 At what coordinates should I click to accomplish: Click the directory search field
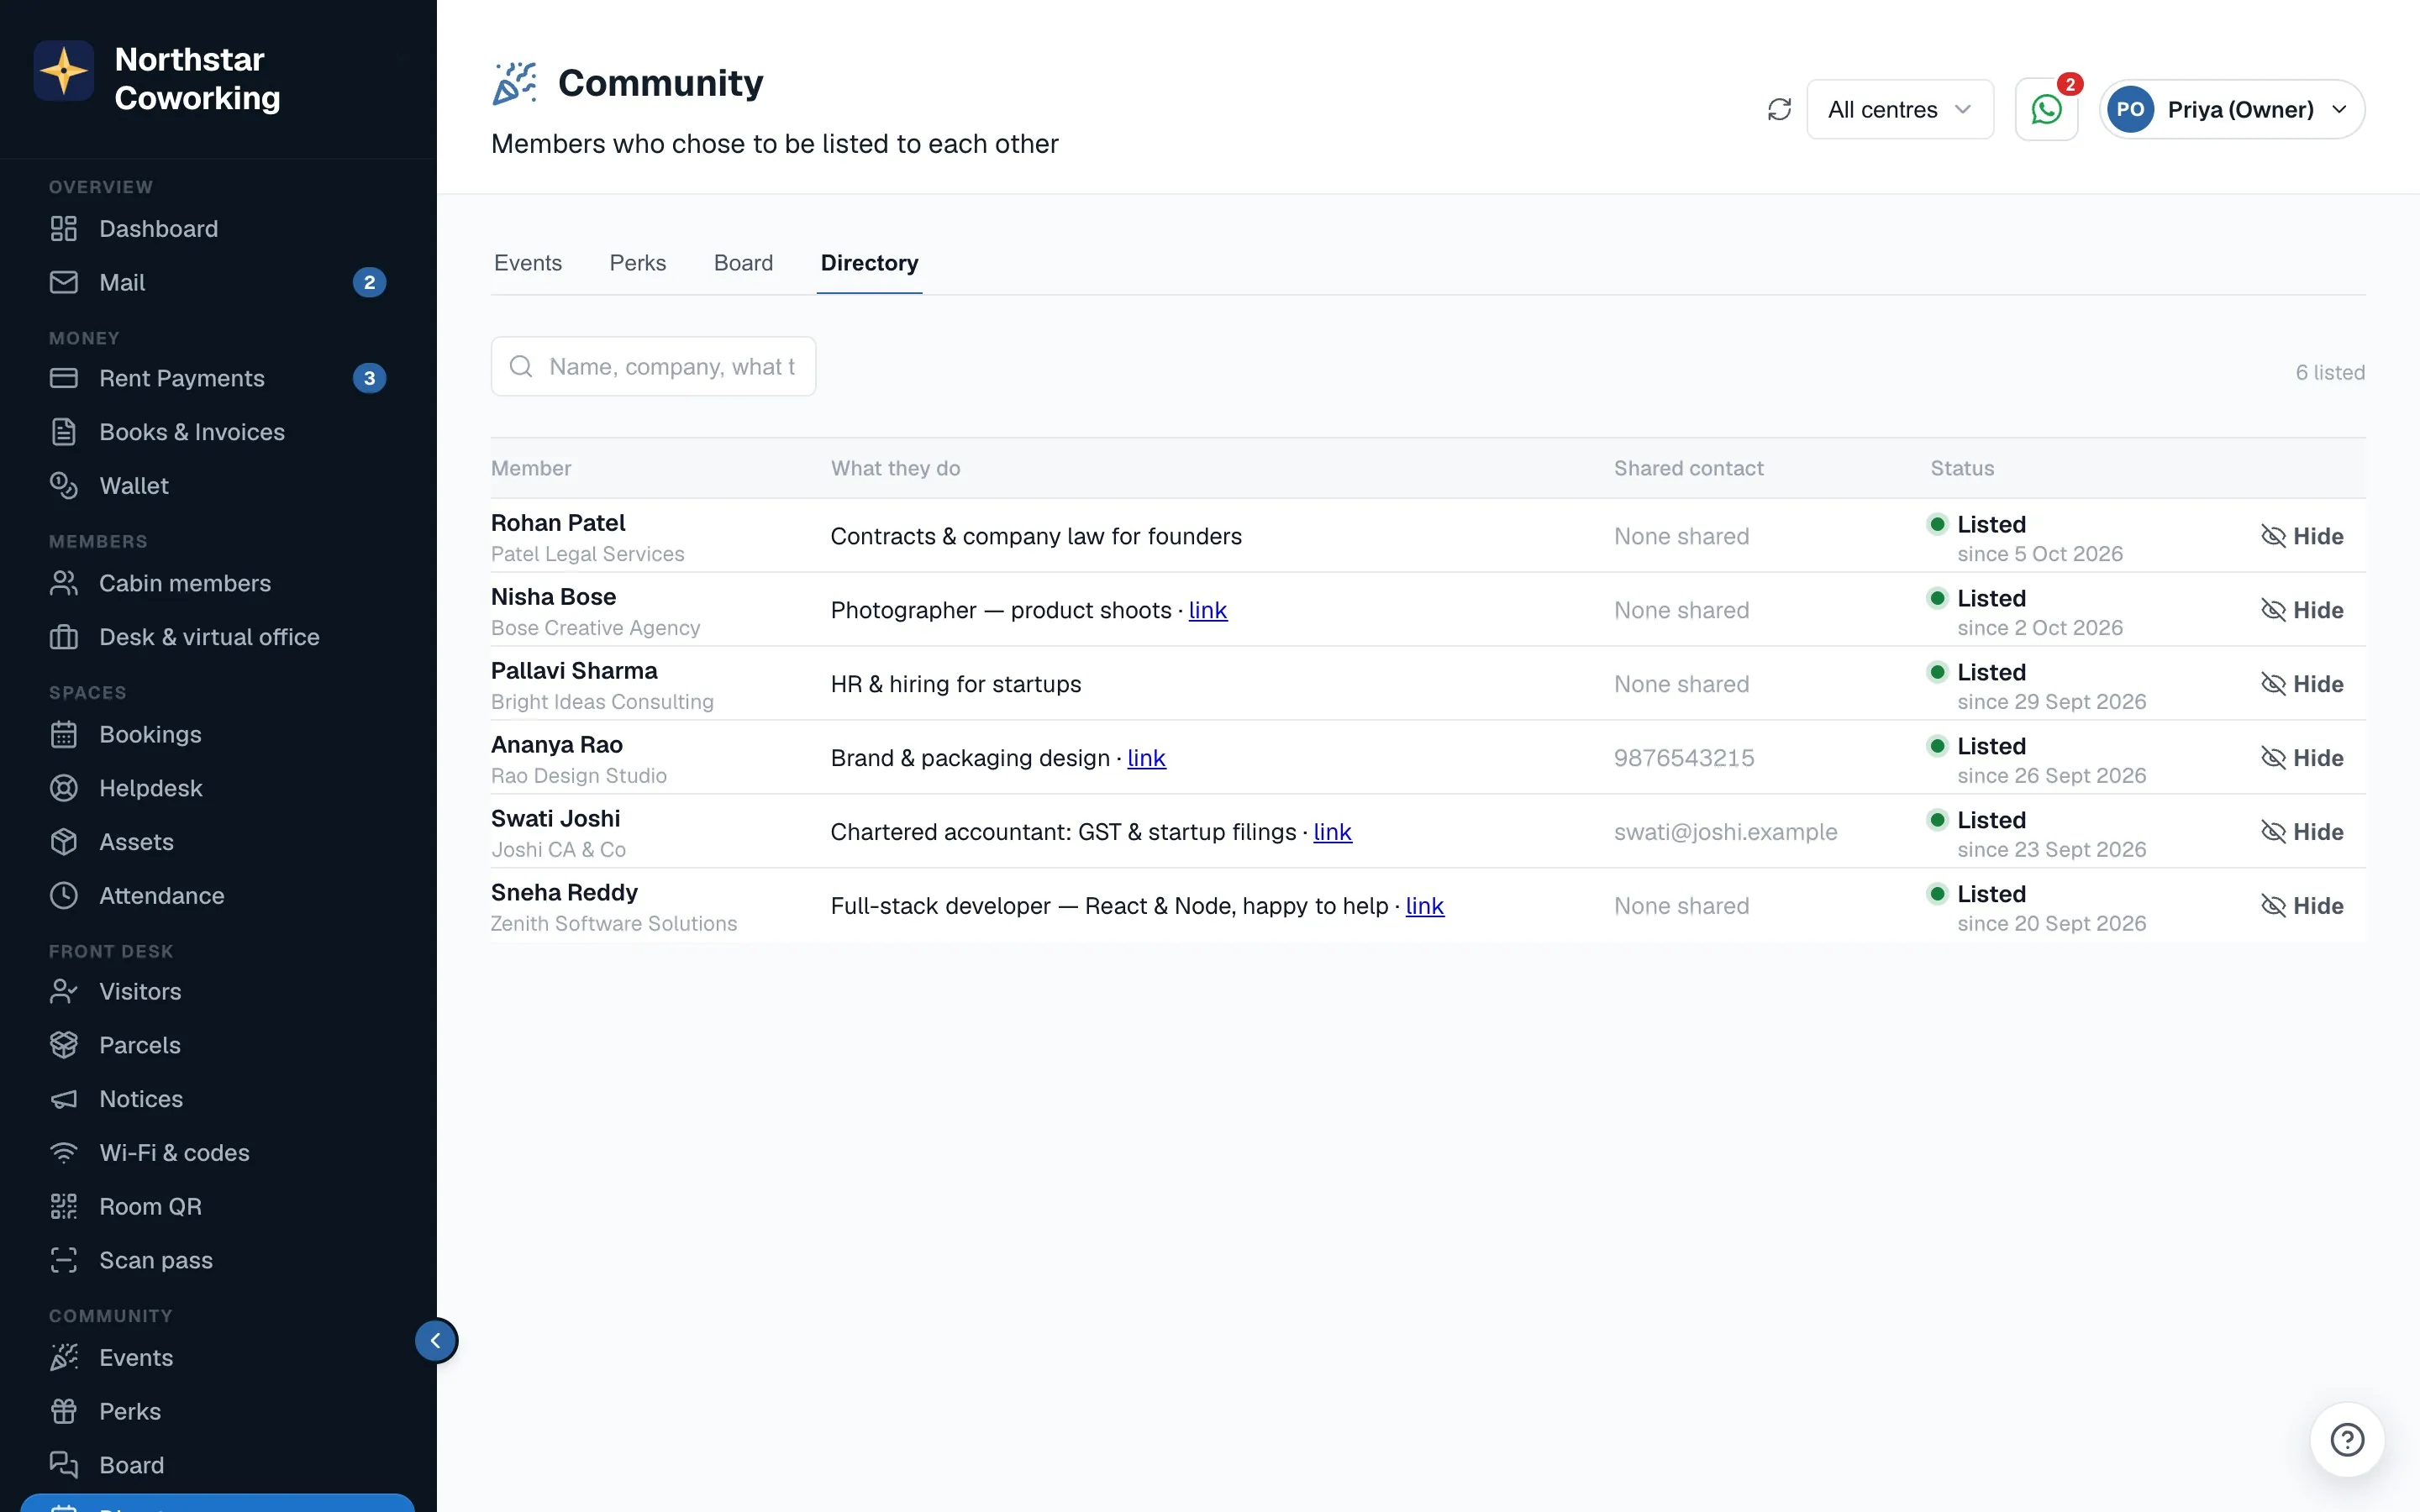[x=653, y=367]
